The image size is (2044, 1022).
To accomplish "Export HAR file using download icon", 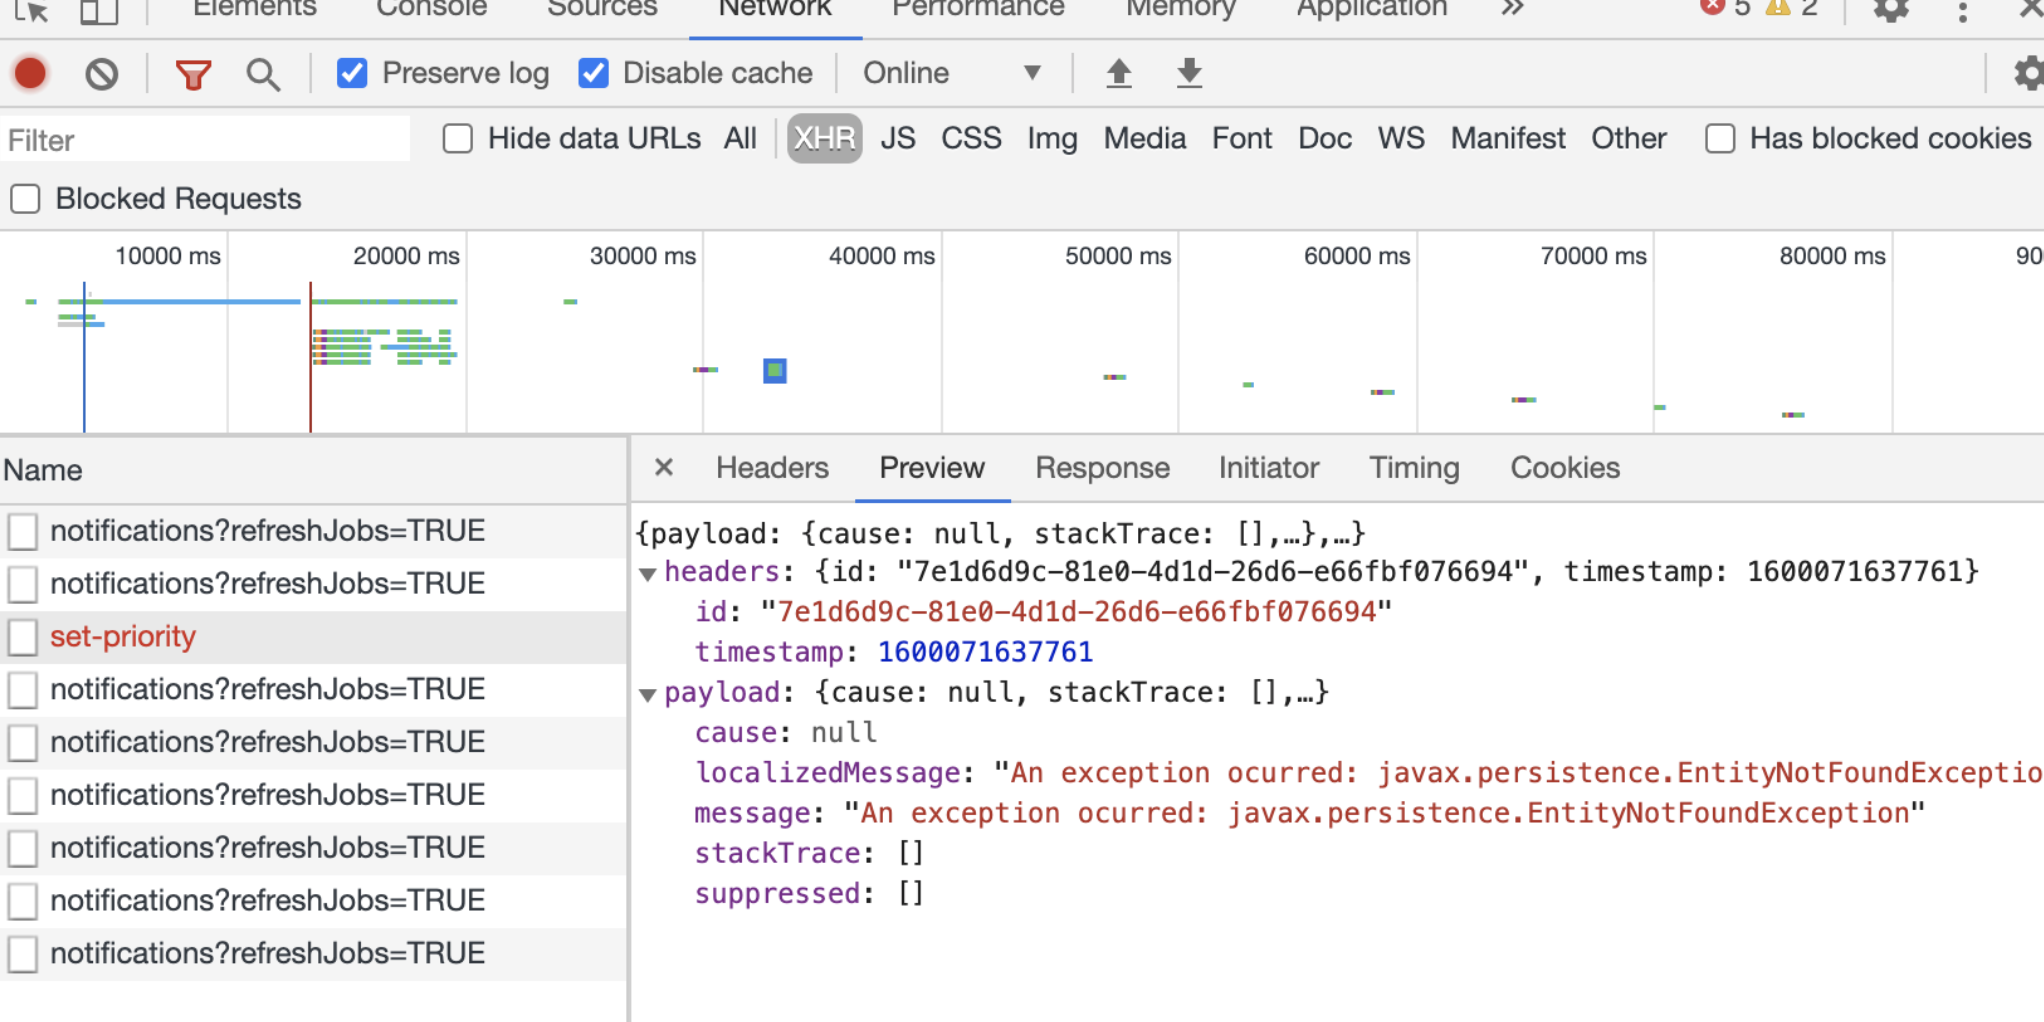I will pyautogui.click(x=1188, y=73).
